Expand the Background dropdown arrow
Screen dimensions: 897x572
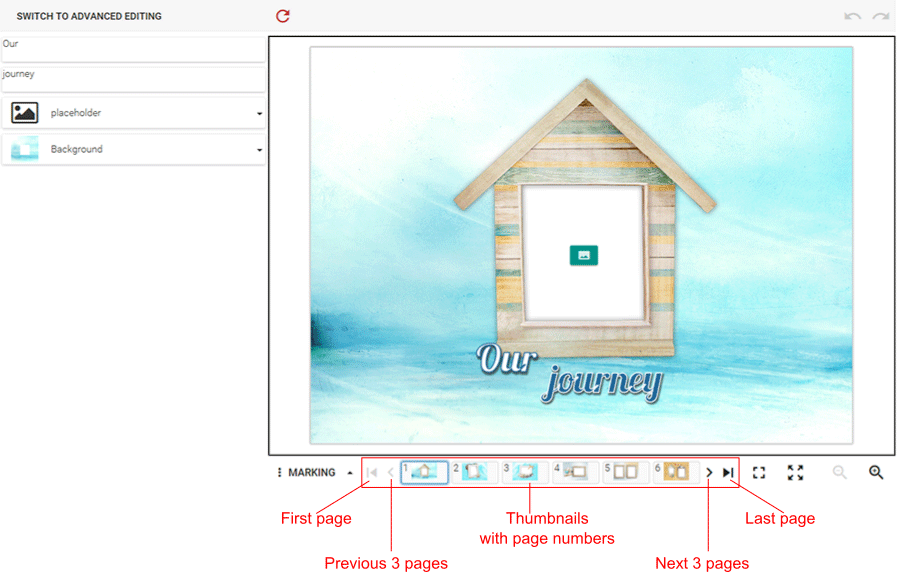259,150
